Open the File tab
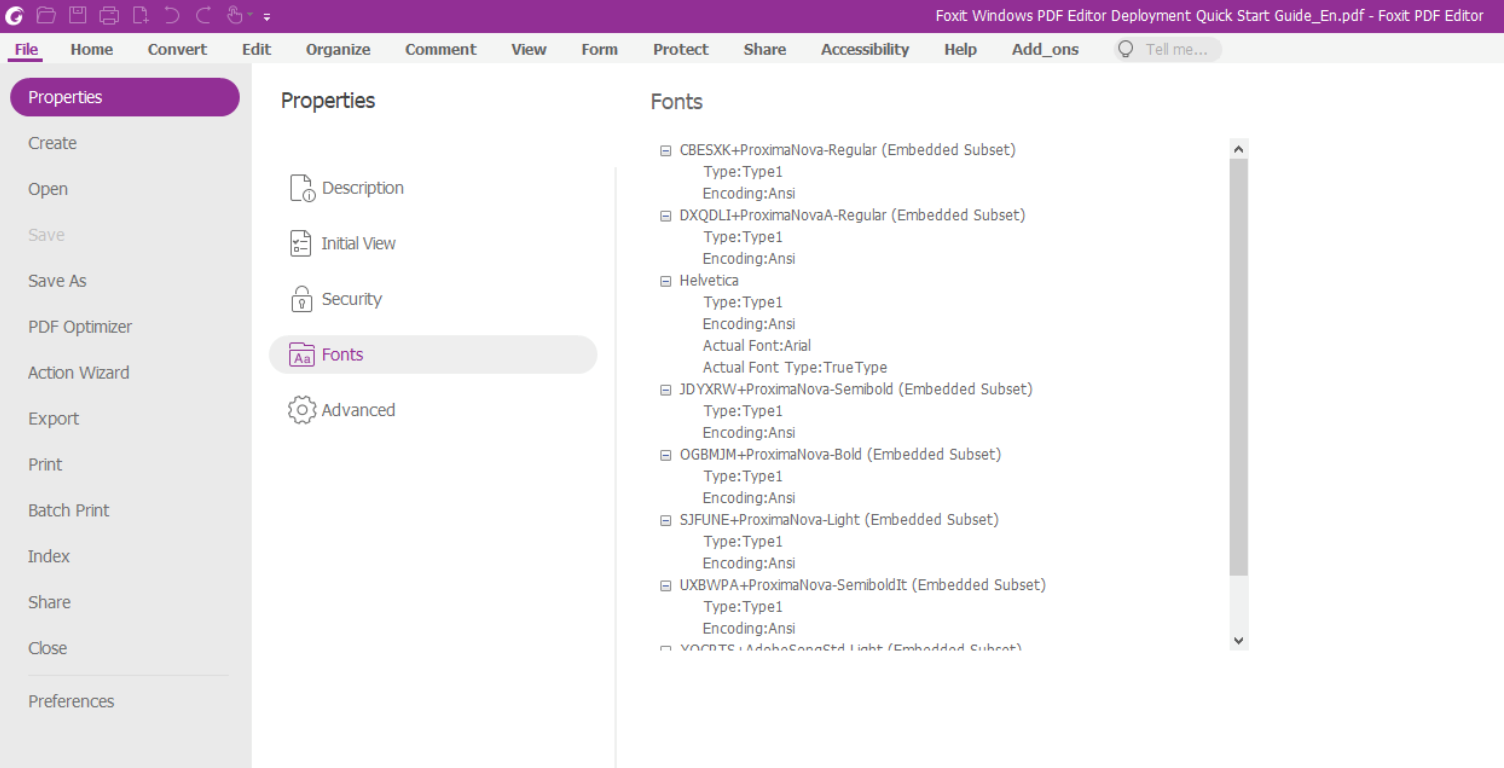The width and height of the screenshot is (1504, 768). pos(27,49)
